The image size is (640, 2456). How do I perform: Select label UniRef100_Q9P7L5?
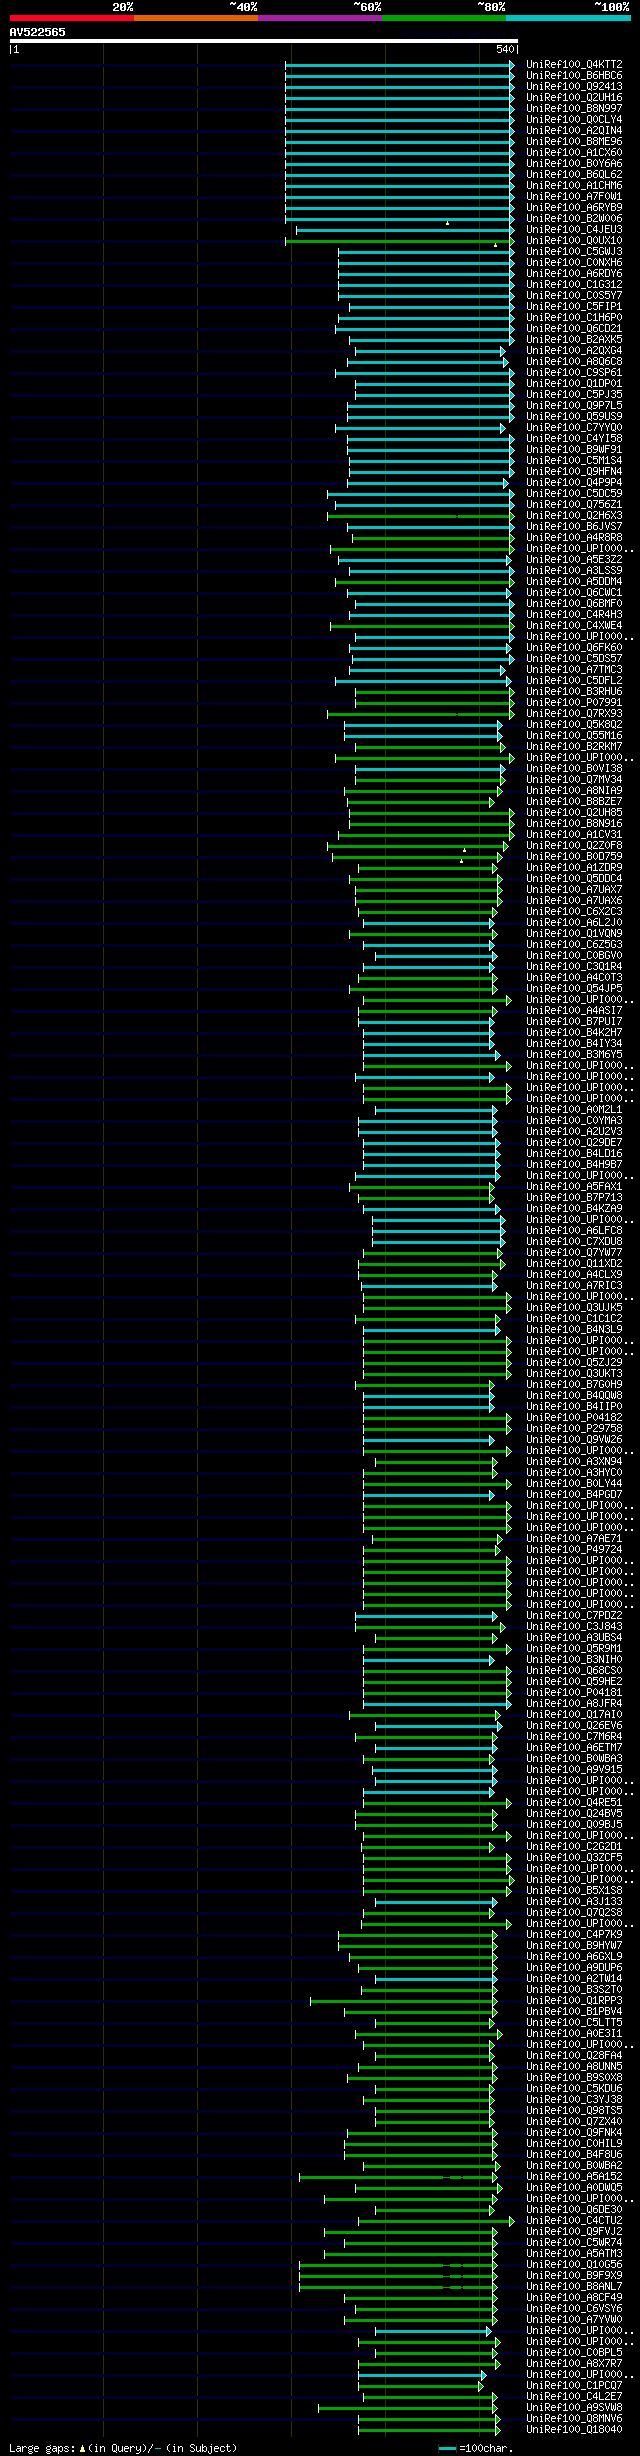point(574,405)
